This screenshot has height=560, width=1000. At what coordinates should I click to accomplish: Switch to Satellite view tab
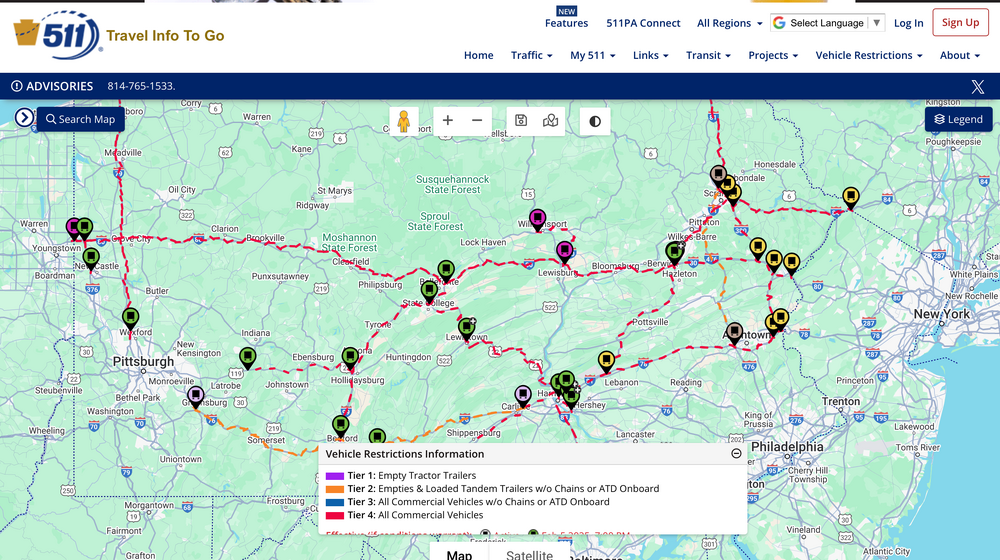tap(529, 553)
